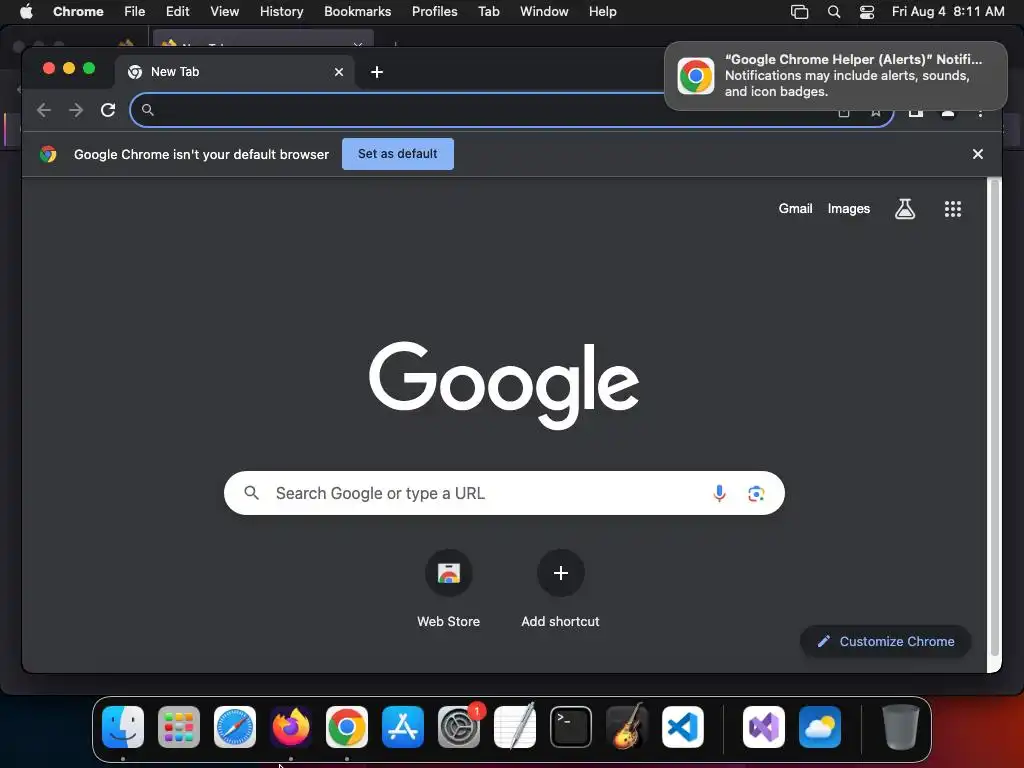Open Gmail link

pyautogui.click(x=795, y=208)
